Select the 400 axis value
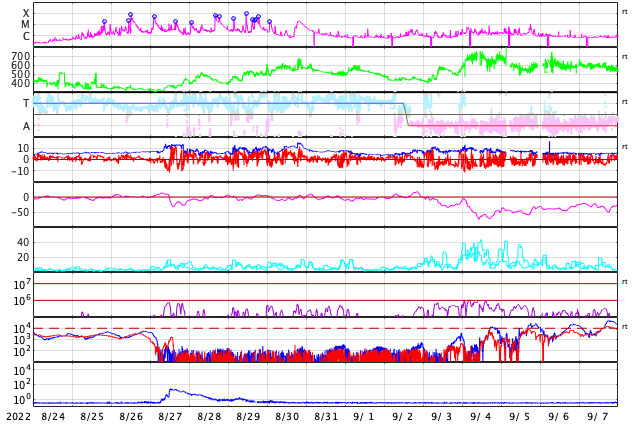634x424 pixels. pos(21,83)
